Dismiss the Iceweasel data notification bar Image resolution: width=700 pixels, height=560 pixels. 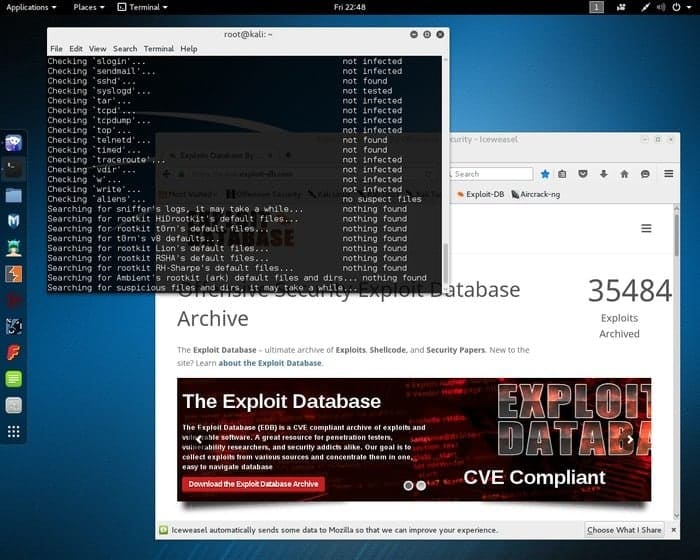coord(673,530)
